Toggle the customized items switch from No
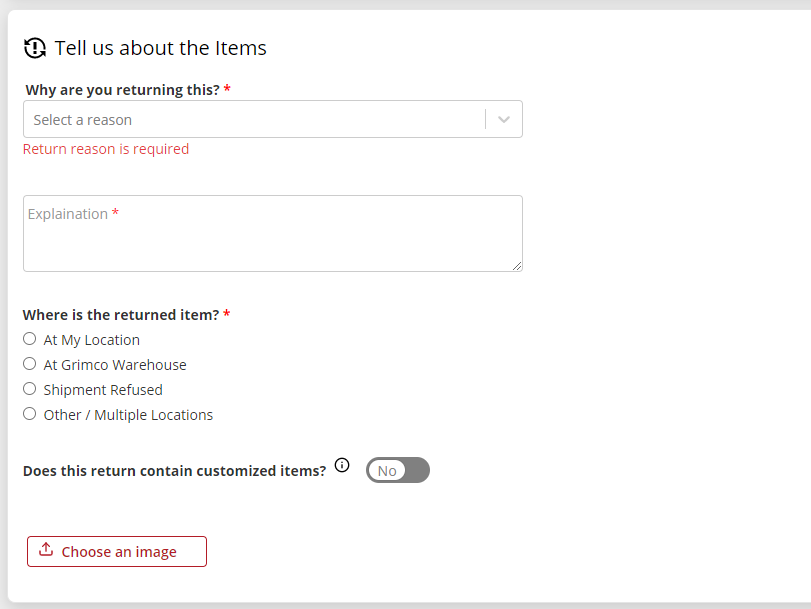 (x=397, y=470)
